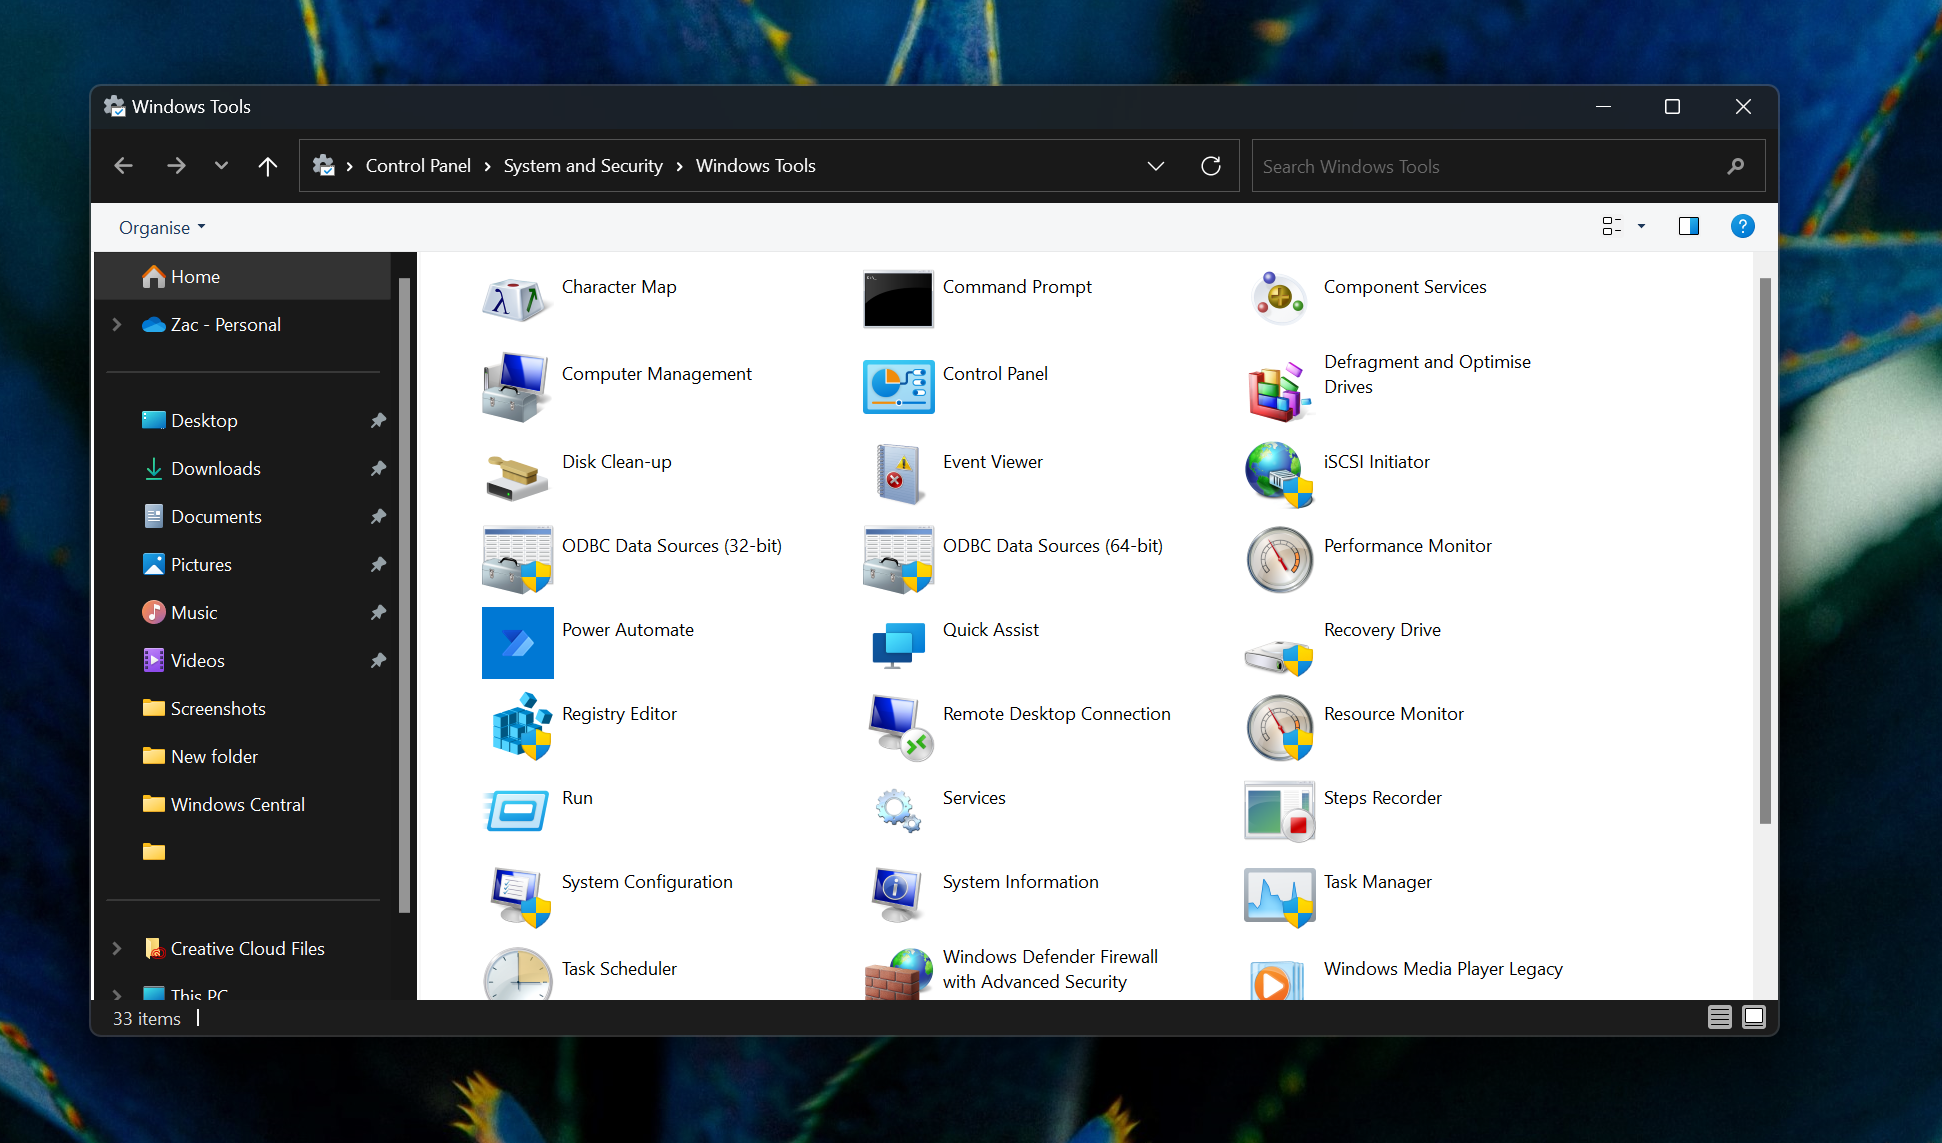The image size is (1942, 1143).
Task: Launch the Registry Editor
Action: (x=619, y=713)
